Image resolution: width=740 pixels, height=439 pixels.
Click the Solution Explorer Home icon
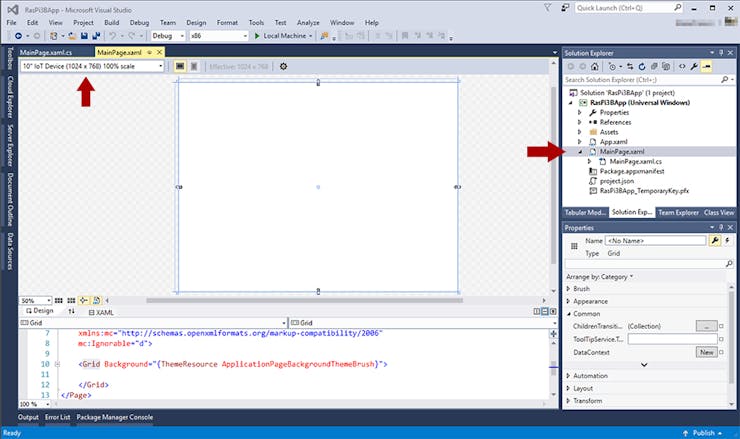[x=595, y=67]
